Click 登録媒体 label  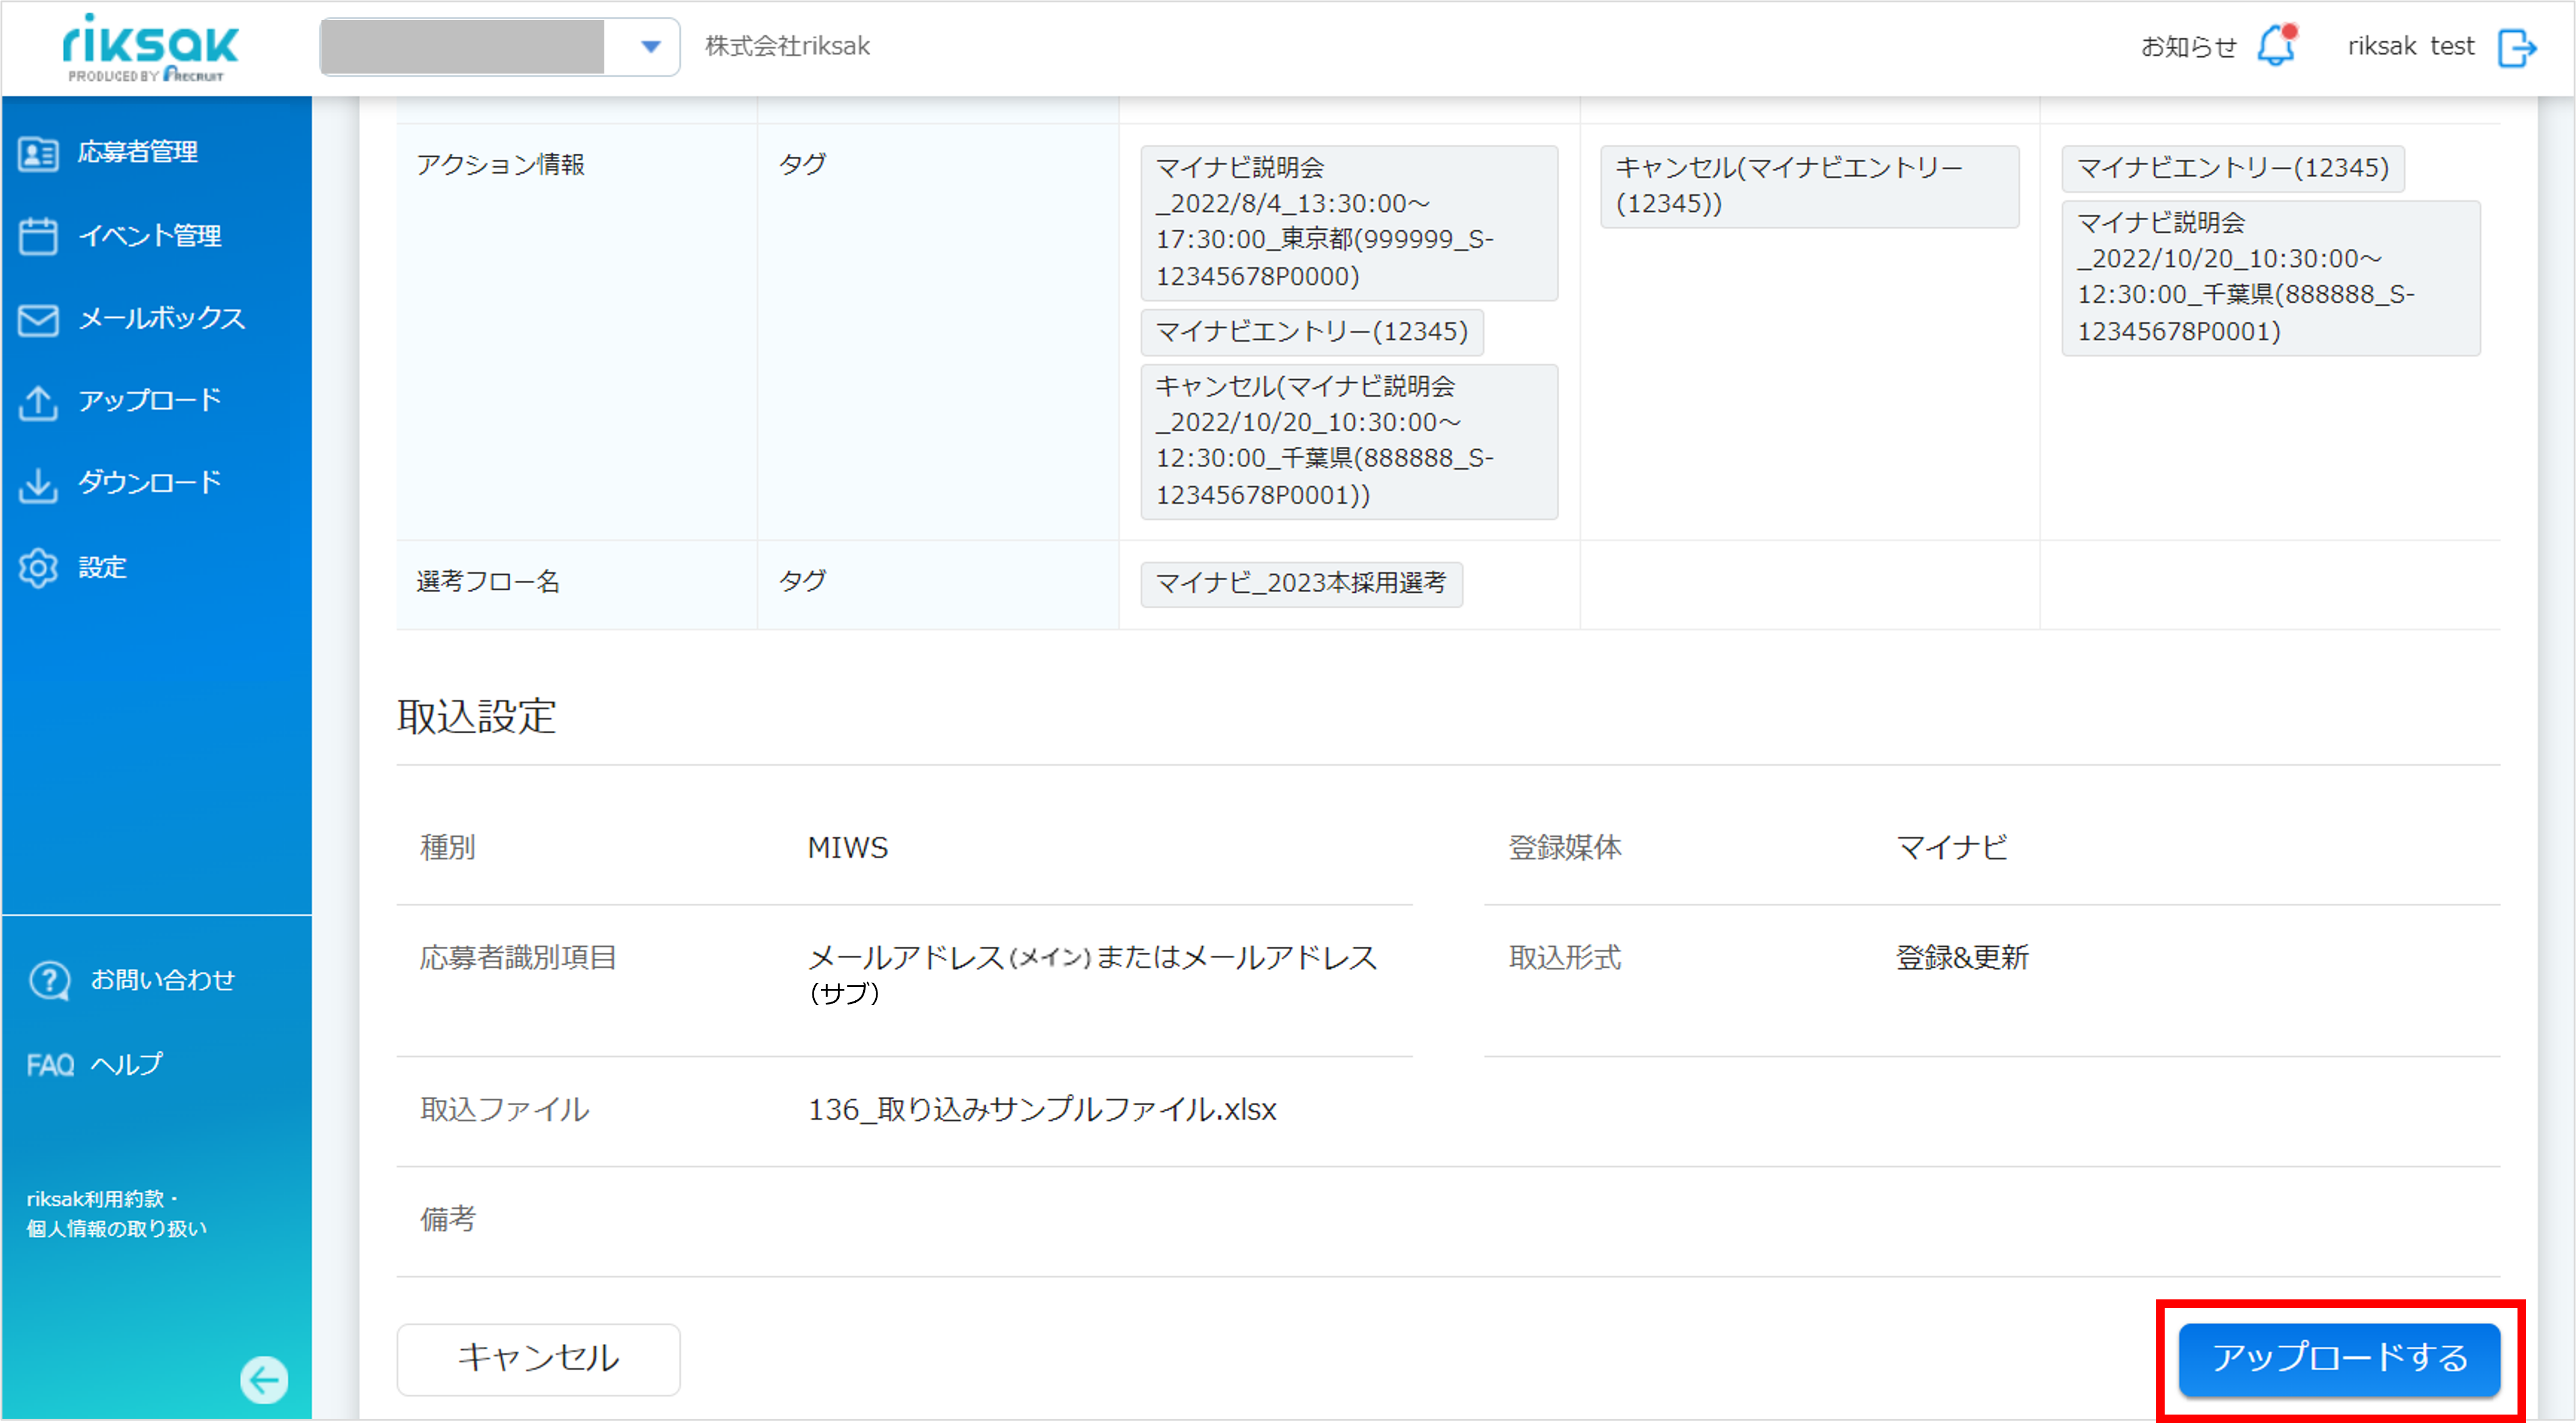[x=1564, y=848]
